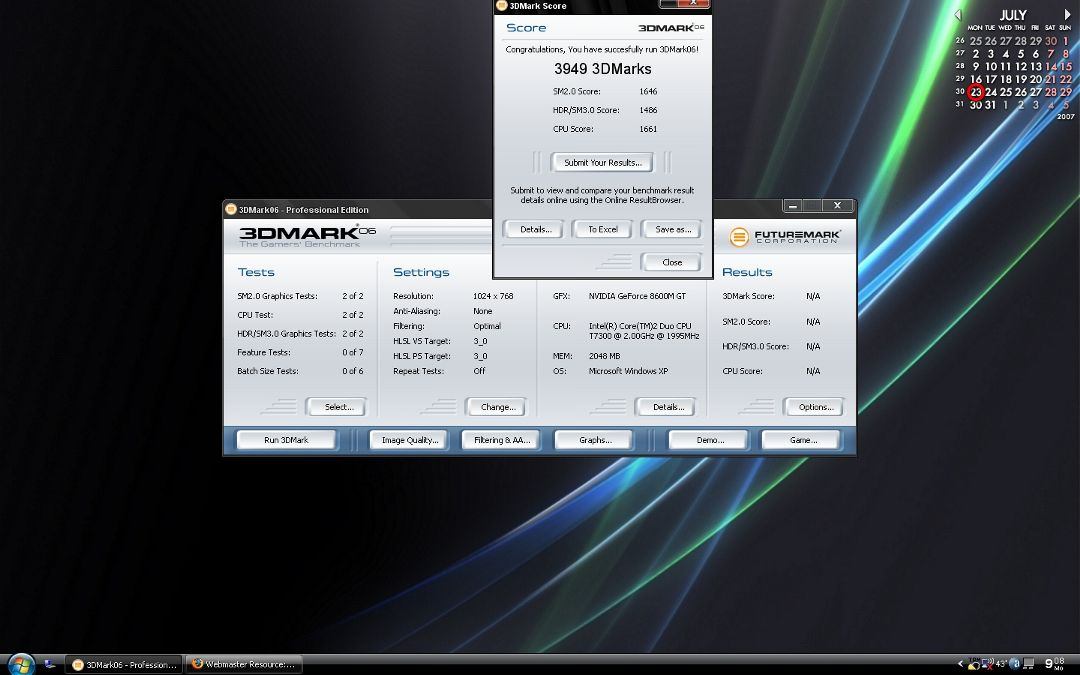Viewport: 1080px width, 675px height.
Task: Open Filtering & AA tool
Action: pos(501,439)
